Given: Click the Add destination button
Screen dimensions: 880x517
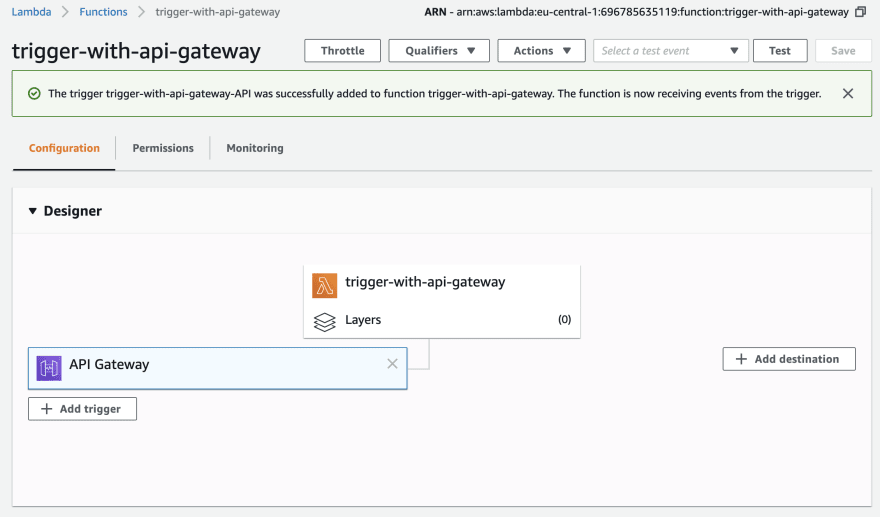Looking at the screenshot, I should coord(789,359).
